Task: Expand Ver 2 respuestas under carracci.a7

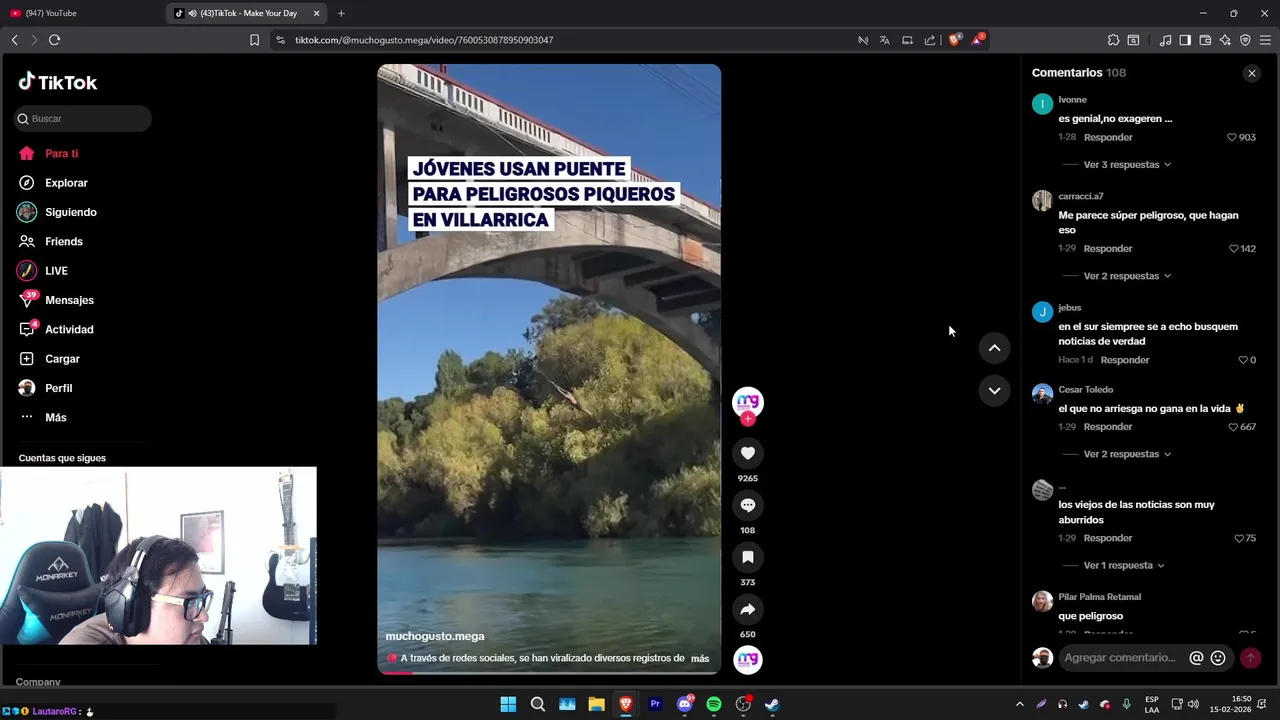Action: point(1127,276)
